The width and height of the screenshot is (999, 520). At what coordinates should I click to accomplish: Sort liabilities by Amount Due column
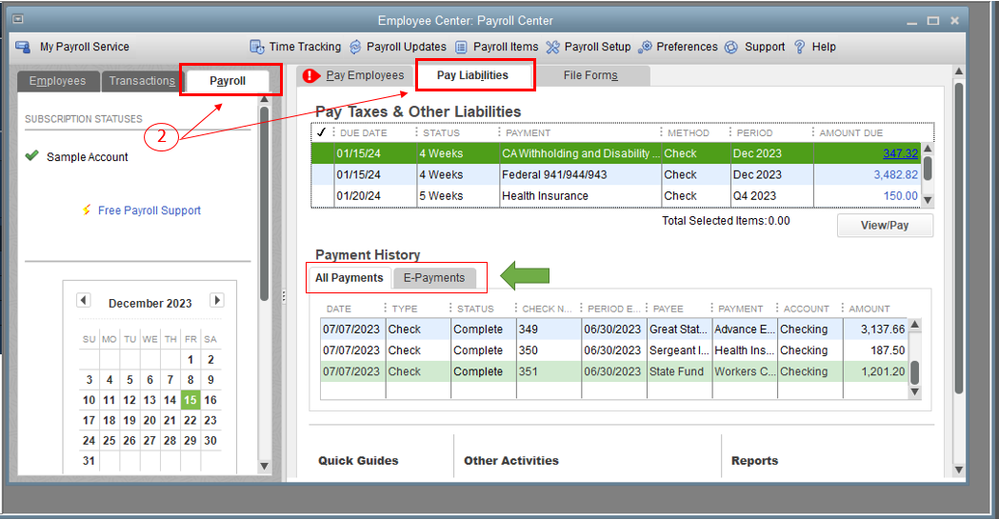point(851,133)
